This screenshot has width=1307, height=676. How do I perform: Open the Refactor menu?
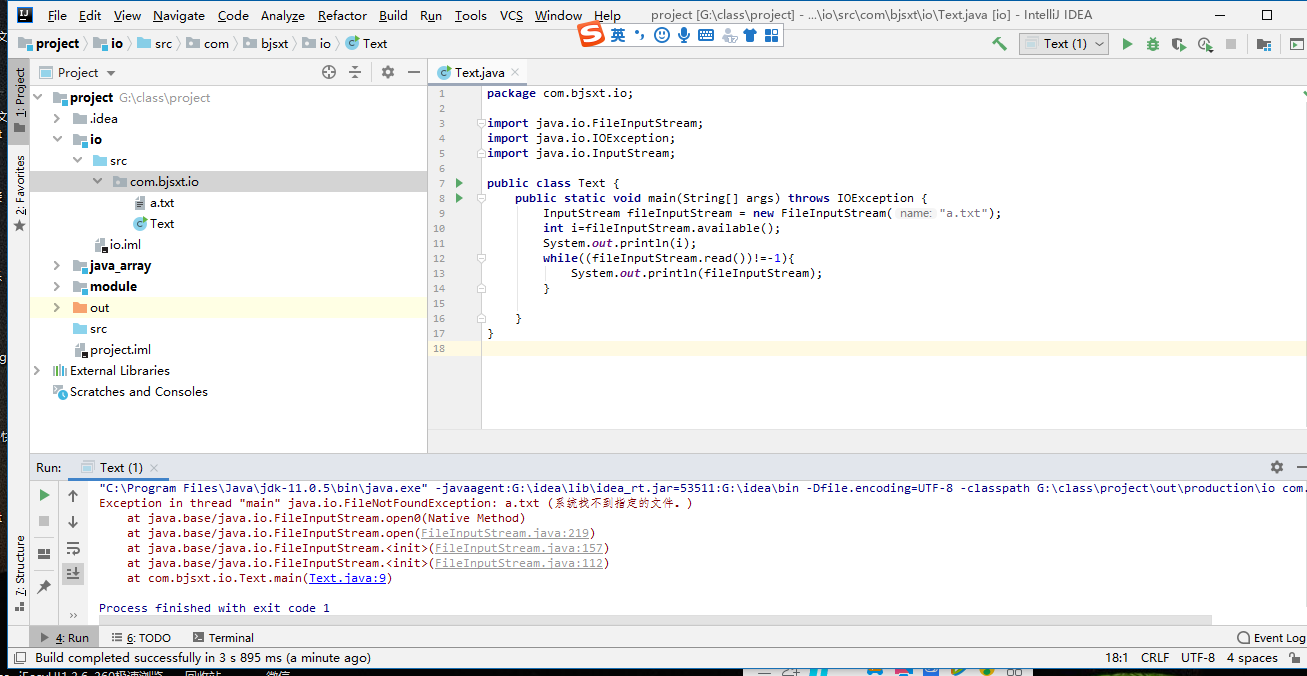click(x=342, y=15)
